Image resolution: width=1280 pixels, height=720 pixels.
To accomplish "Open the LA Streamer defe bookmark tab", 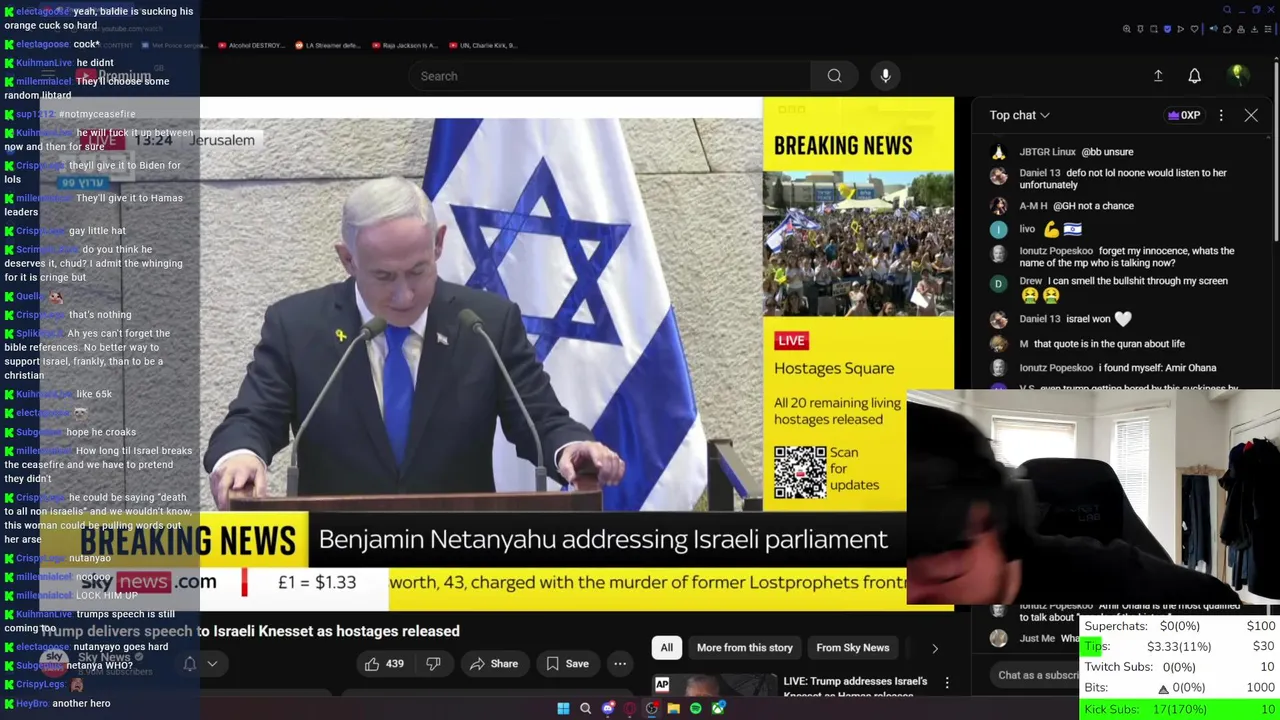I will pyautogui.click(x=329, y=45).
